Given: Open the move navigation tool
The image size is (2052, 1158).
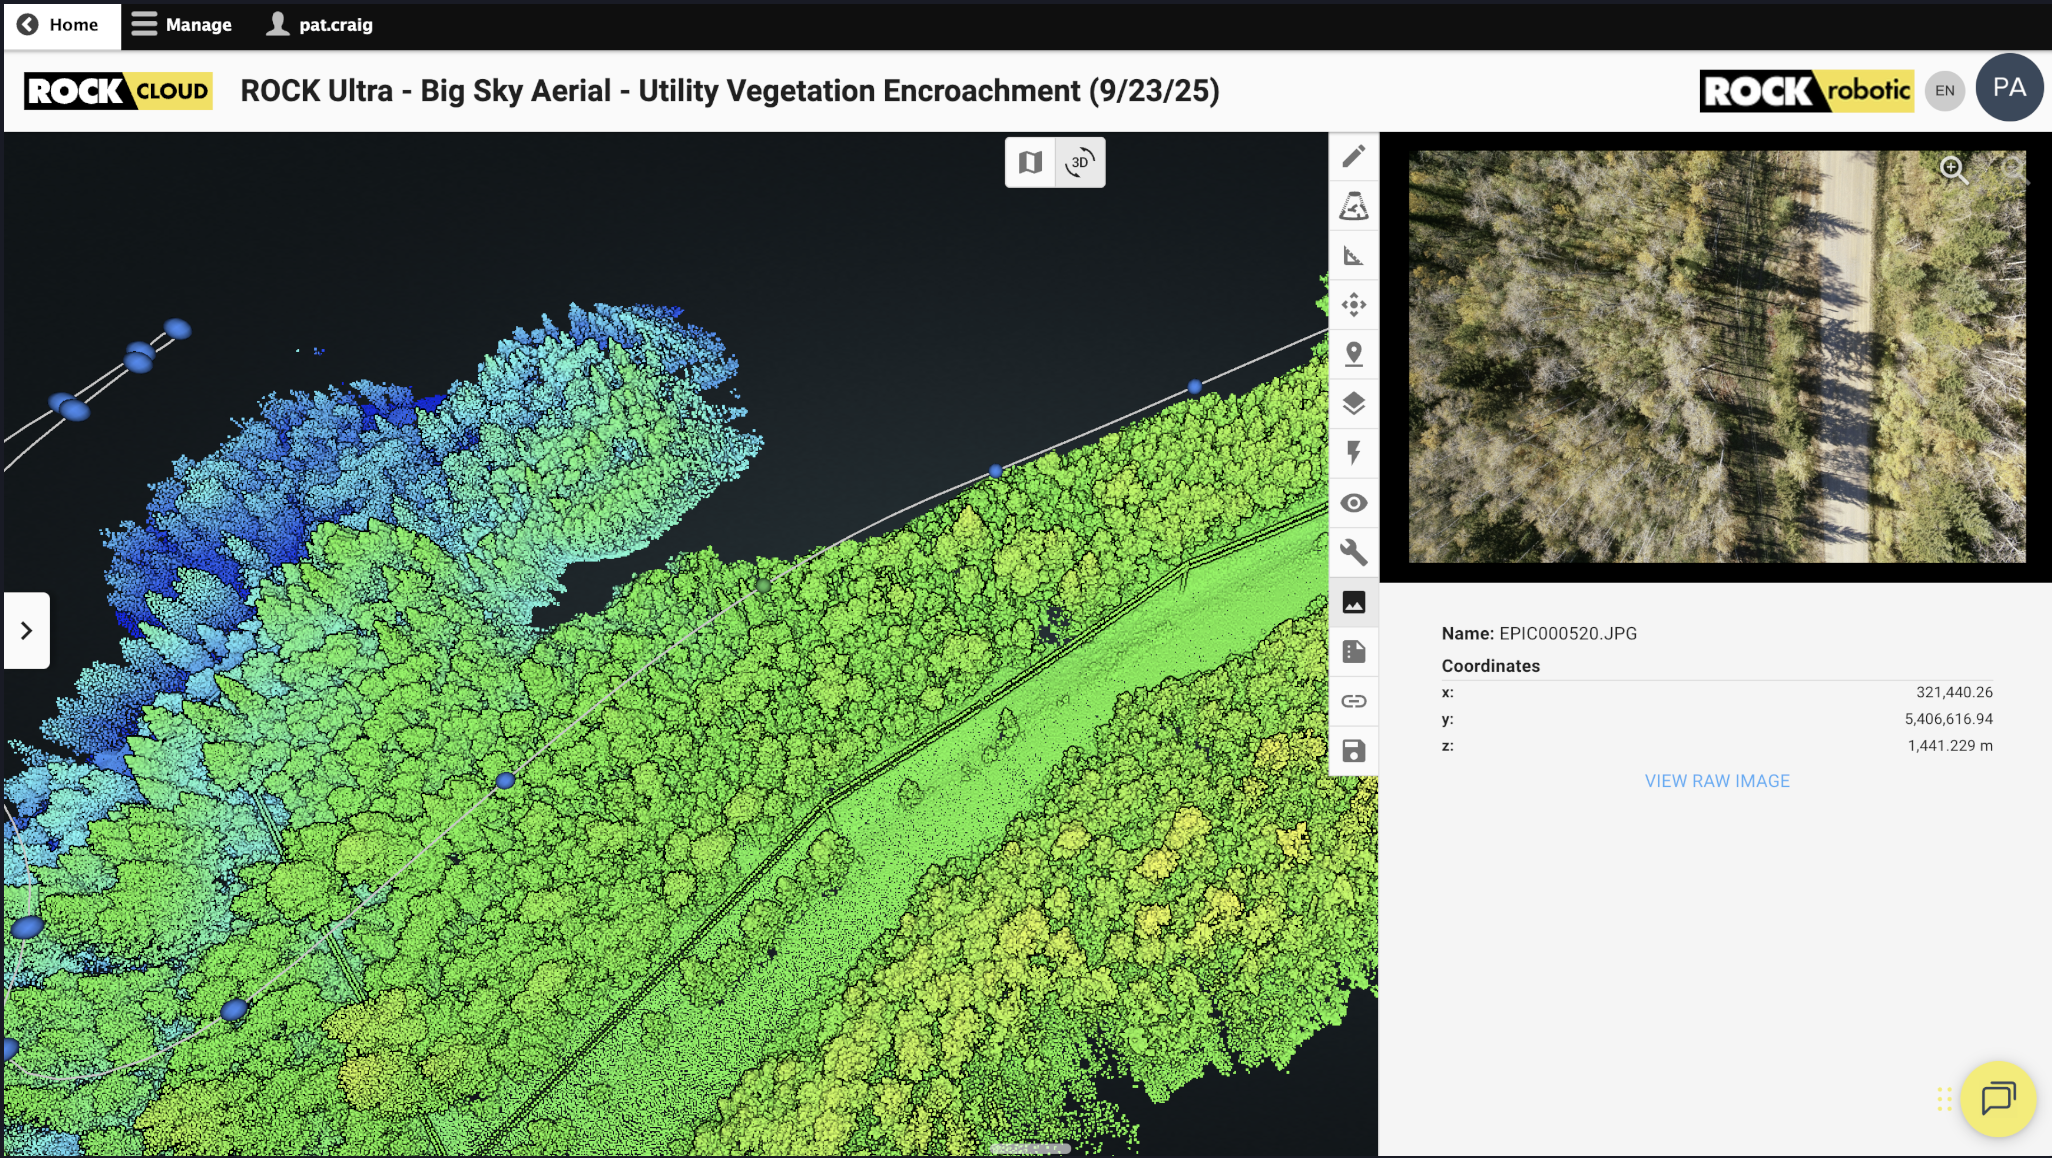Looking at the screenshot, I should 1353,305.
